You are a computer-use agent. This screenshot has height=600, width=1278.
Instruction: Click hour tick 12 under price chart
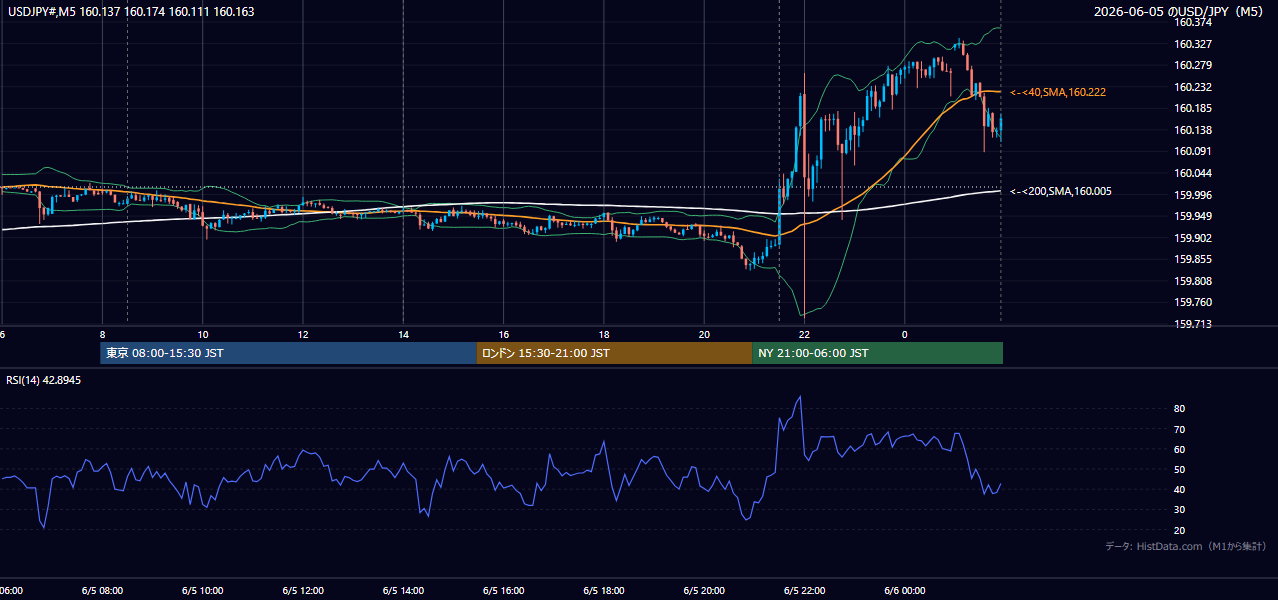pyautogui.click(x=303, y=334)
